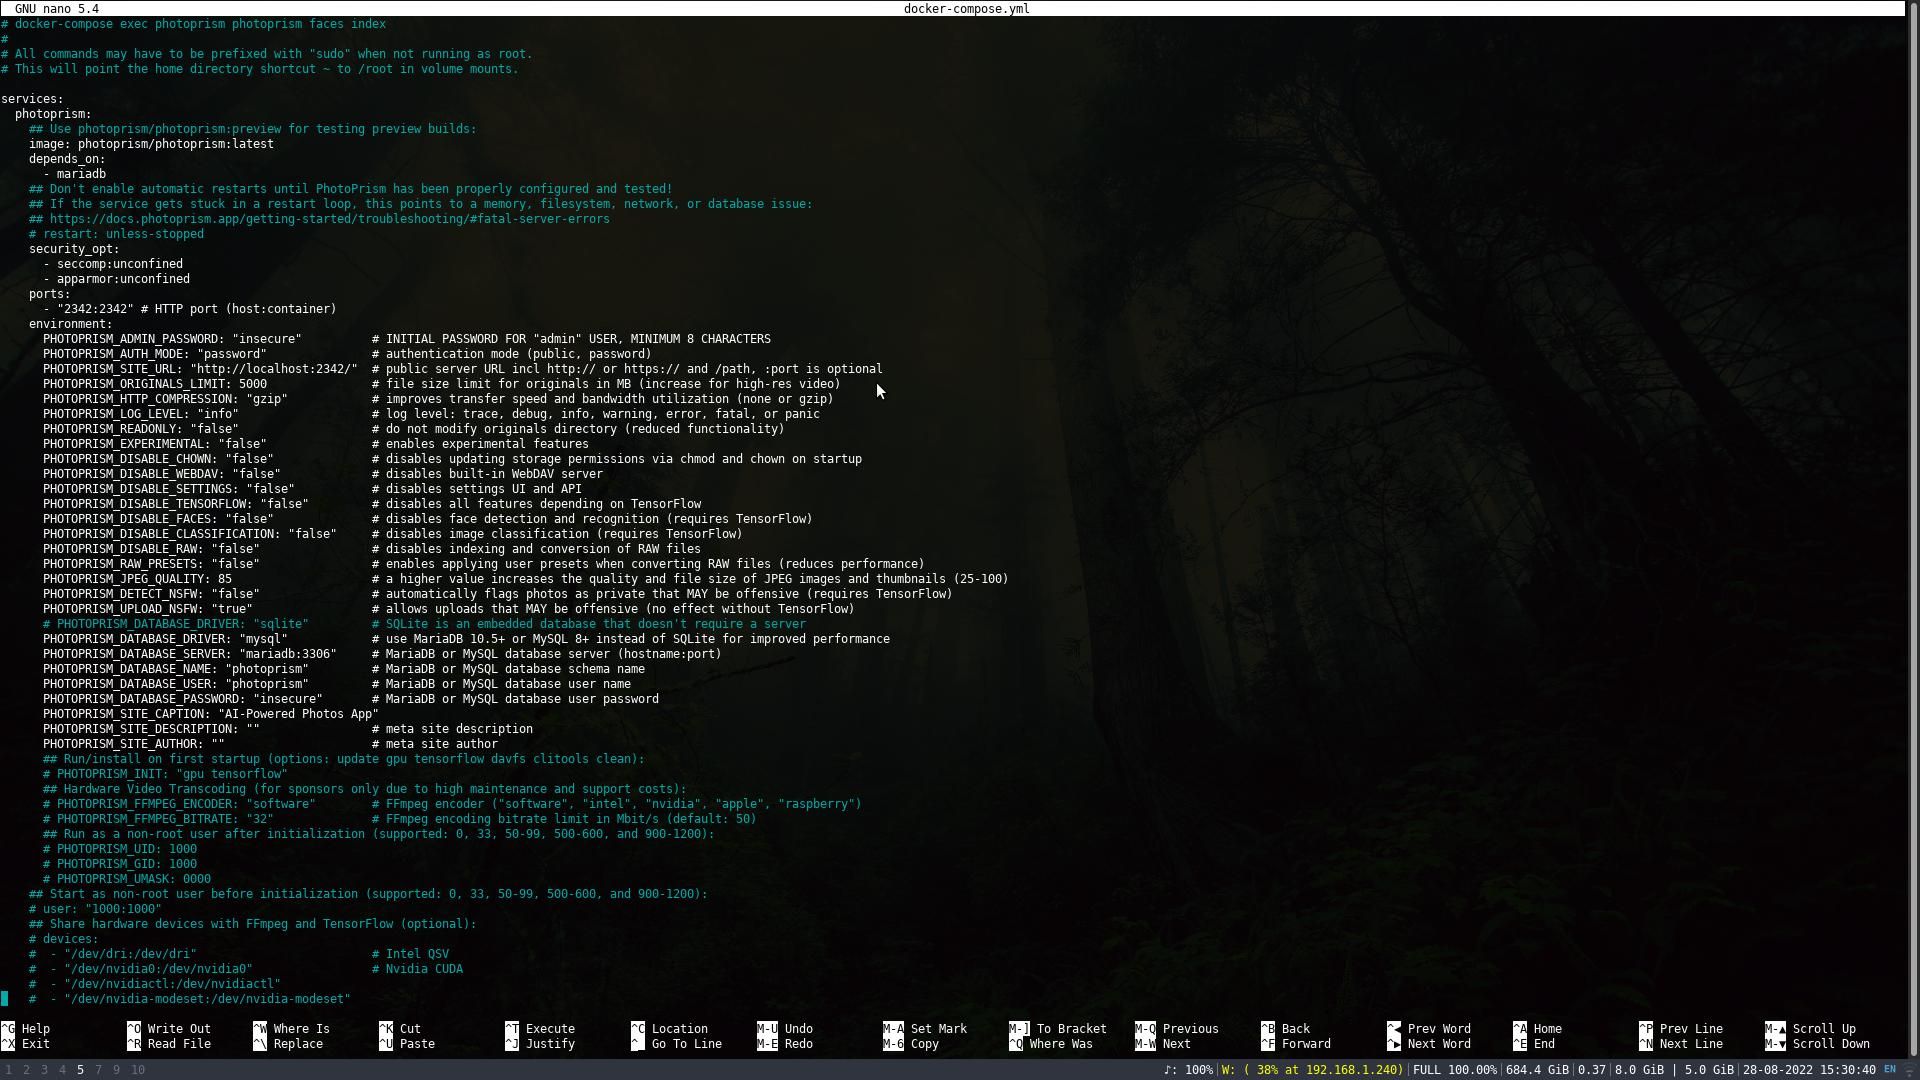Viewport: 1920px width, 1080px height.
Task: Click the volume note icon in status bar
Action: point(1170,1070)
